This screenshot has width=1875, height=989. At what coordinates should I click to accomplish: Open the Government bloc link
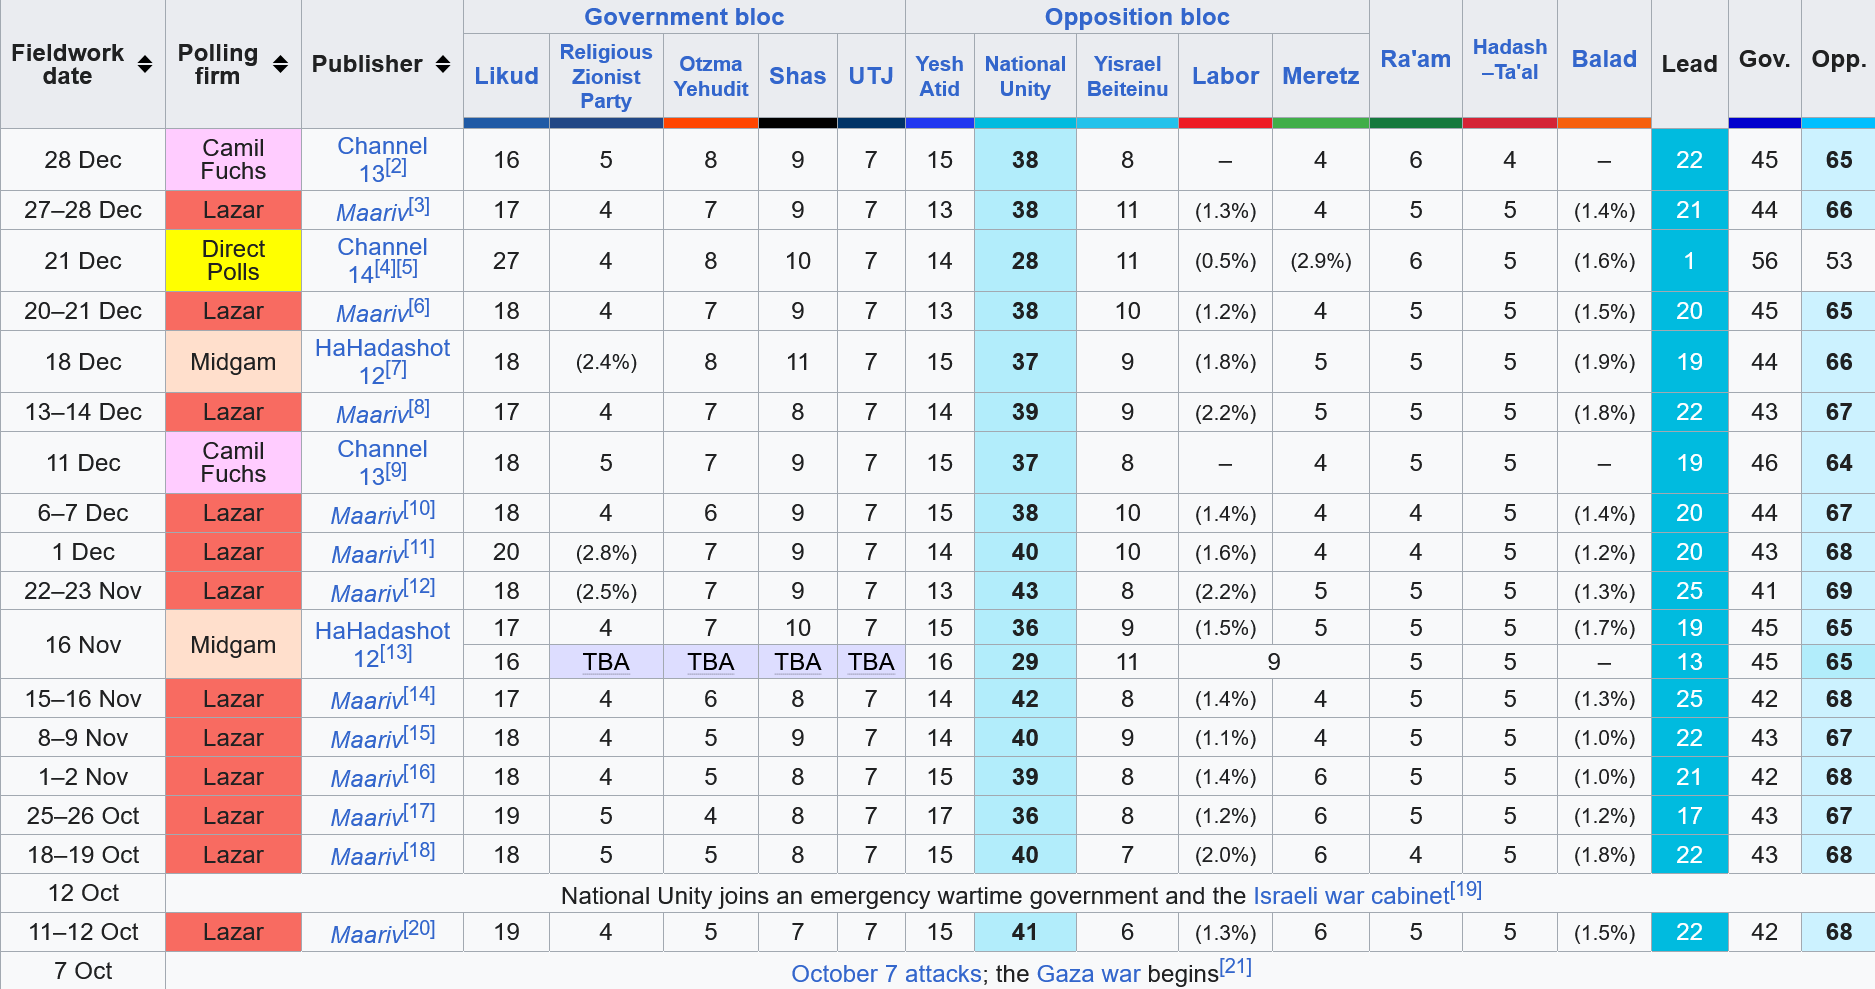(x=684, y=17)
